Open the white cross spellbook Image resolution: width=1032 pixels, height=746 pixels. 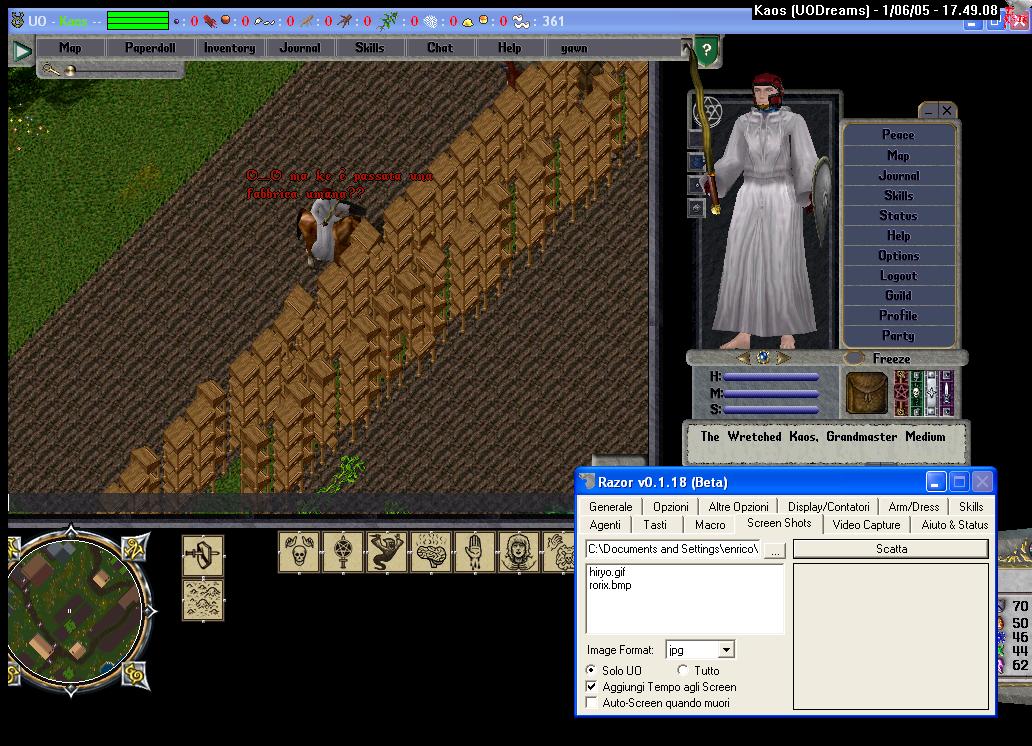pyautogui.click(x=931, y=393)
